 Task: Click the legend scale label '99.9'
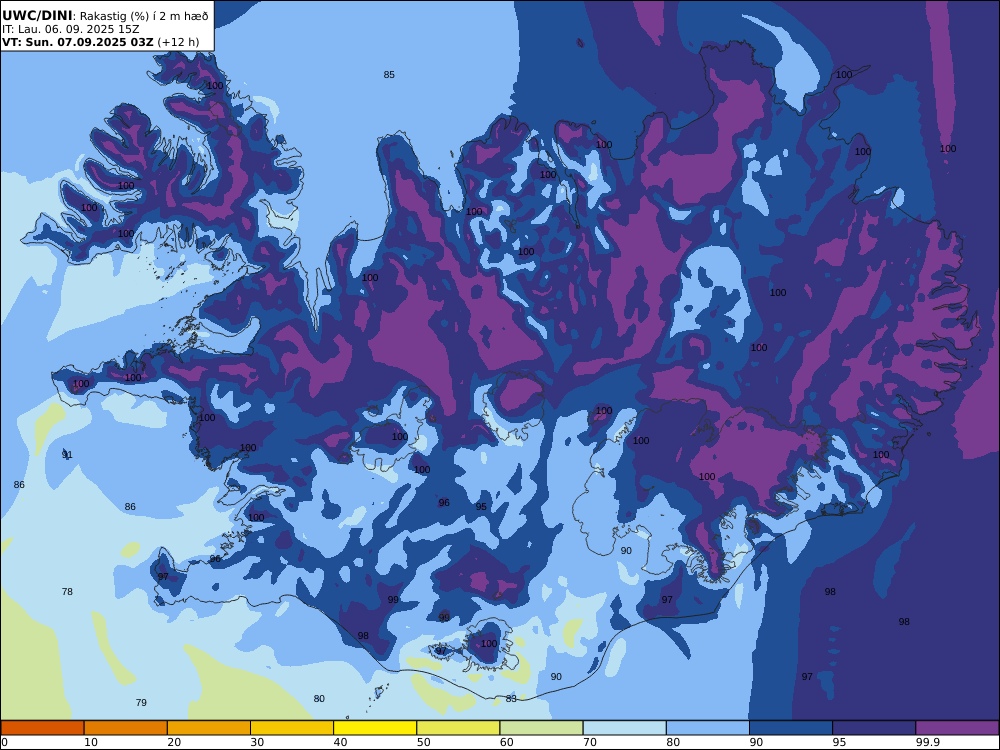point(927,742)
